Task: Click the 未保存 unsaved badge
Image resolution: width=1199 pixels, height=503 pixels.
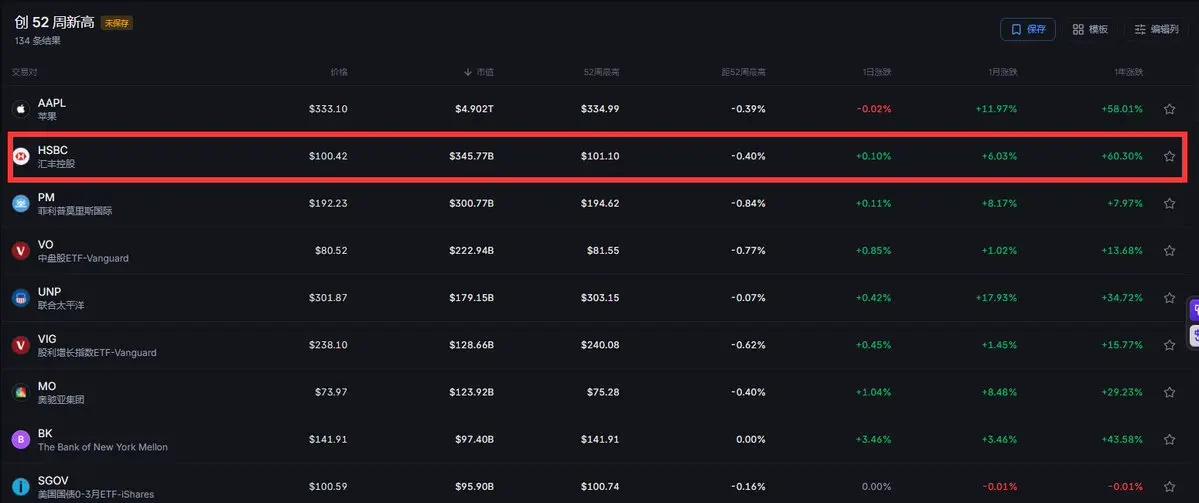Action: [117, 23]
